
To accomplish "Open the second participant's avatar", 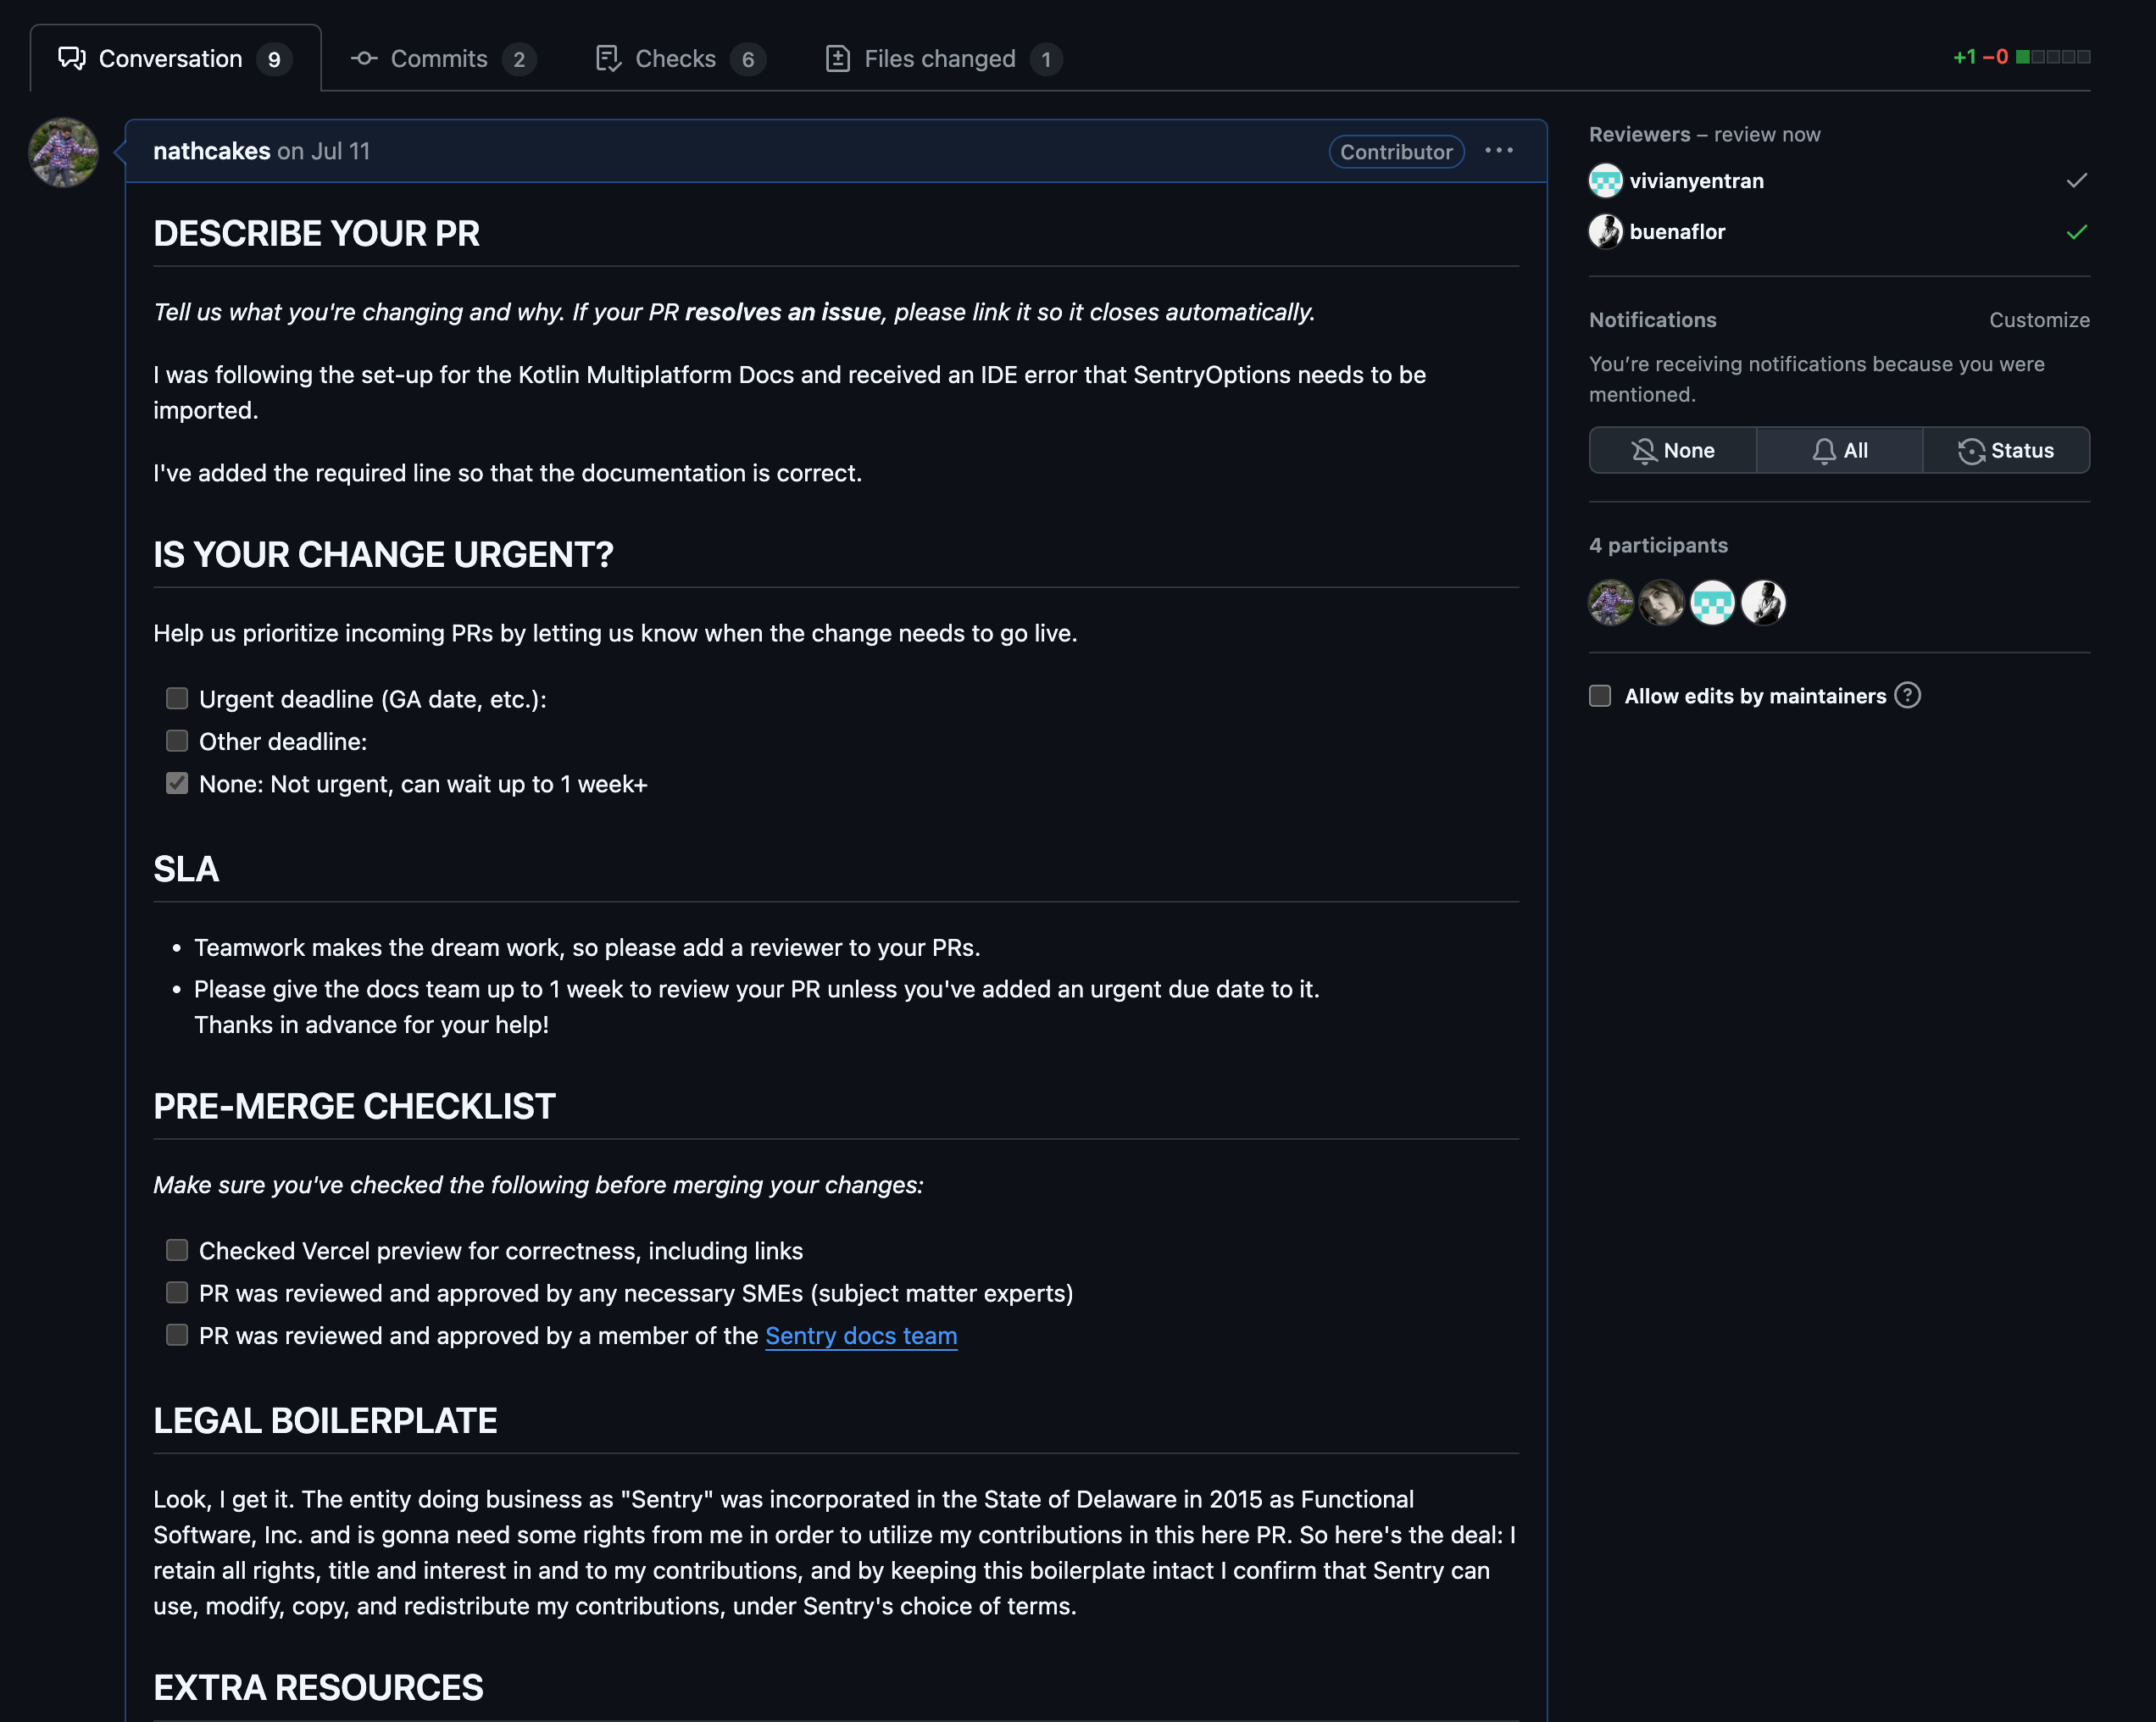I will click(x=1661, y=603).
